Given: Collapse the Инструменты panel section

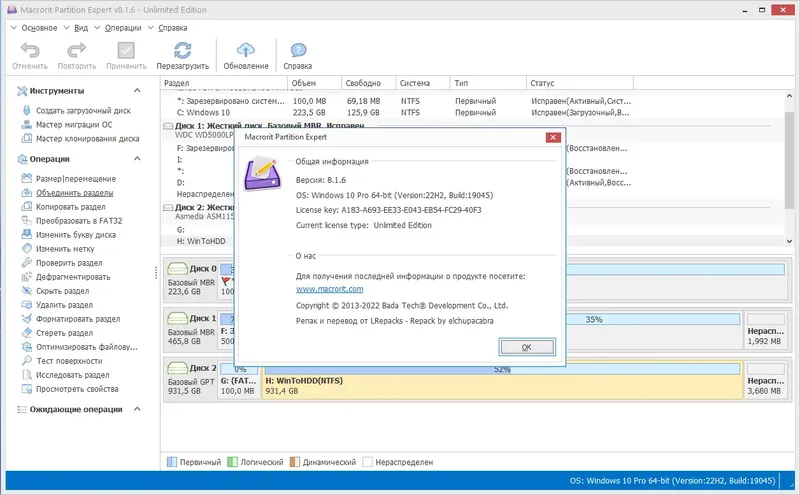Looking at the screenshot, I should 137,90.
